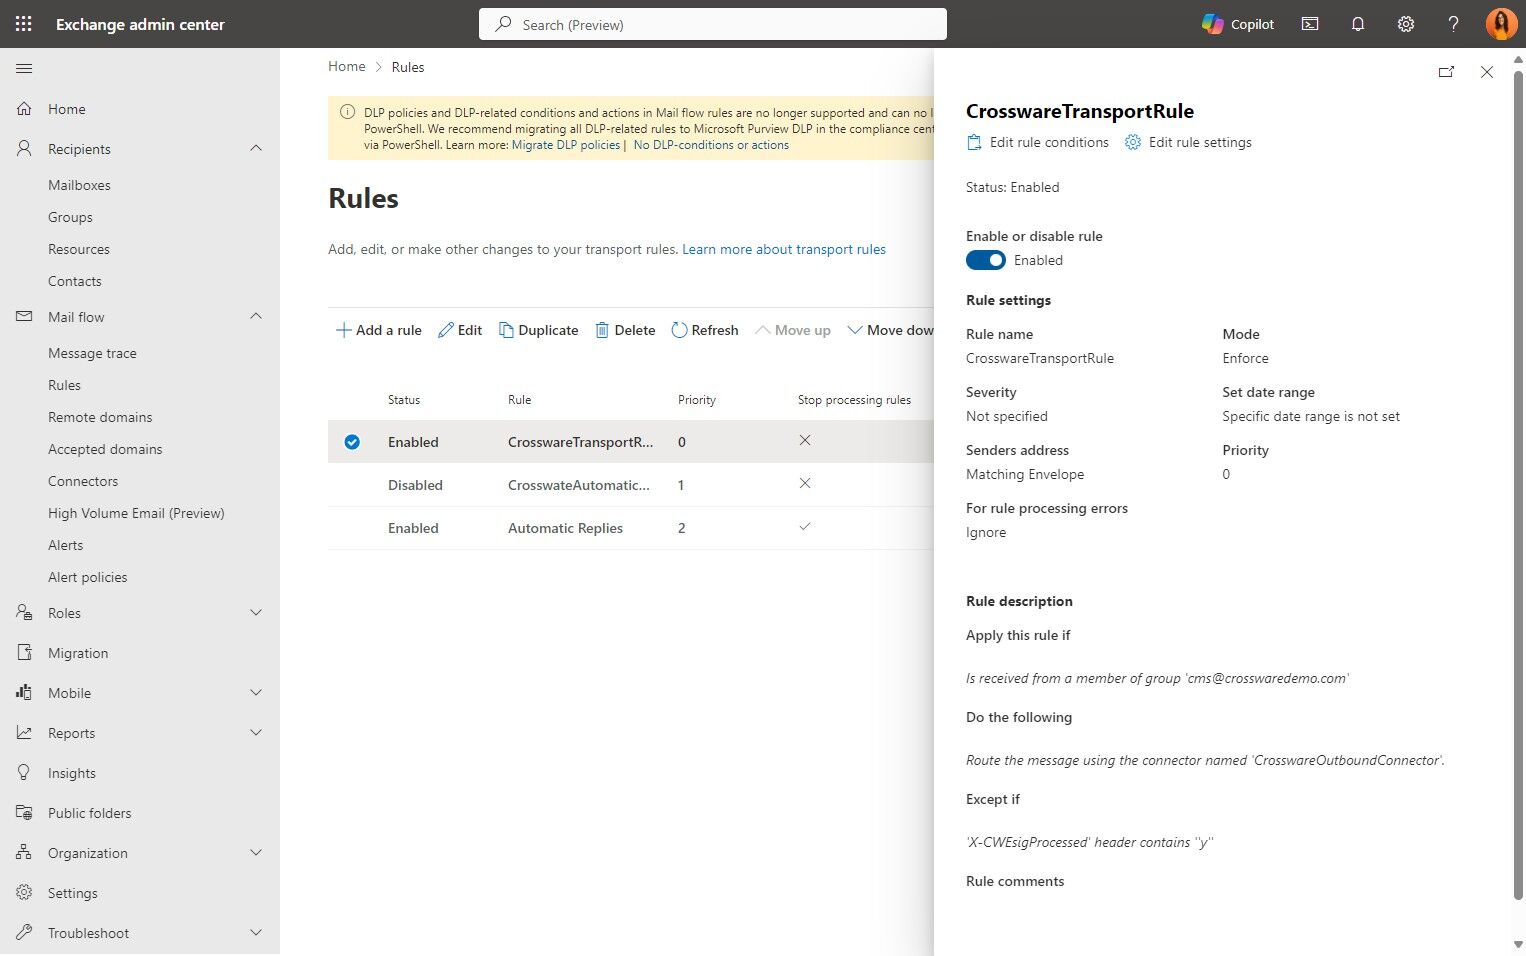
Task: Open the account profile picture
Action: click(1501, 24)
